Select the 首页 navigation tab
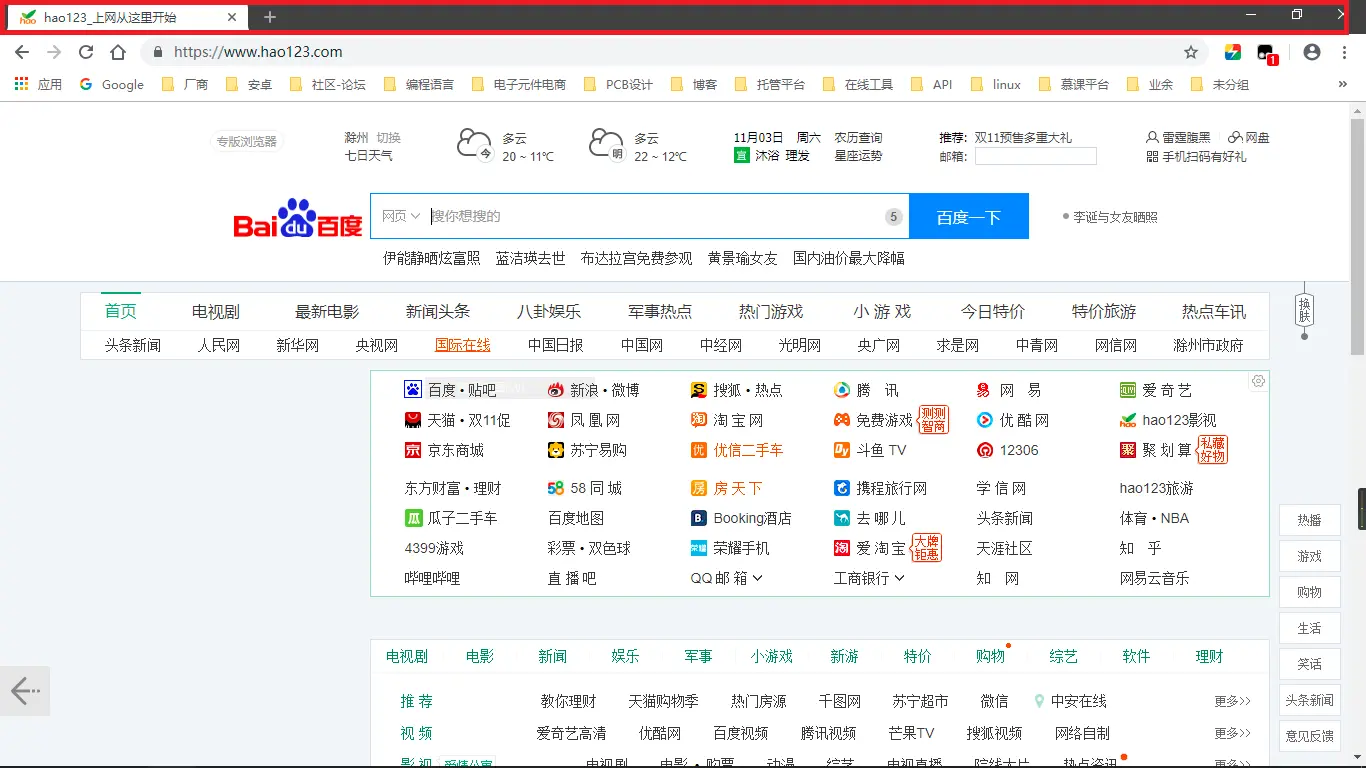1366x768 pixels. click(121, 311)
